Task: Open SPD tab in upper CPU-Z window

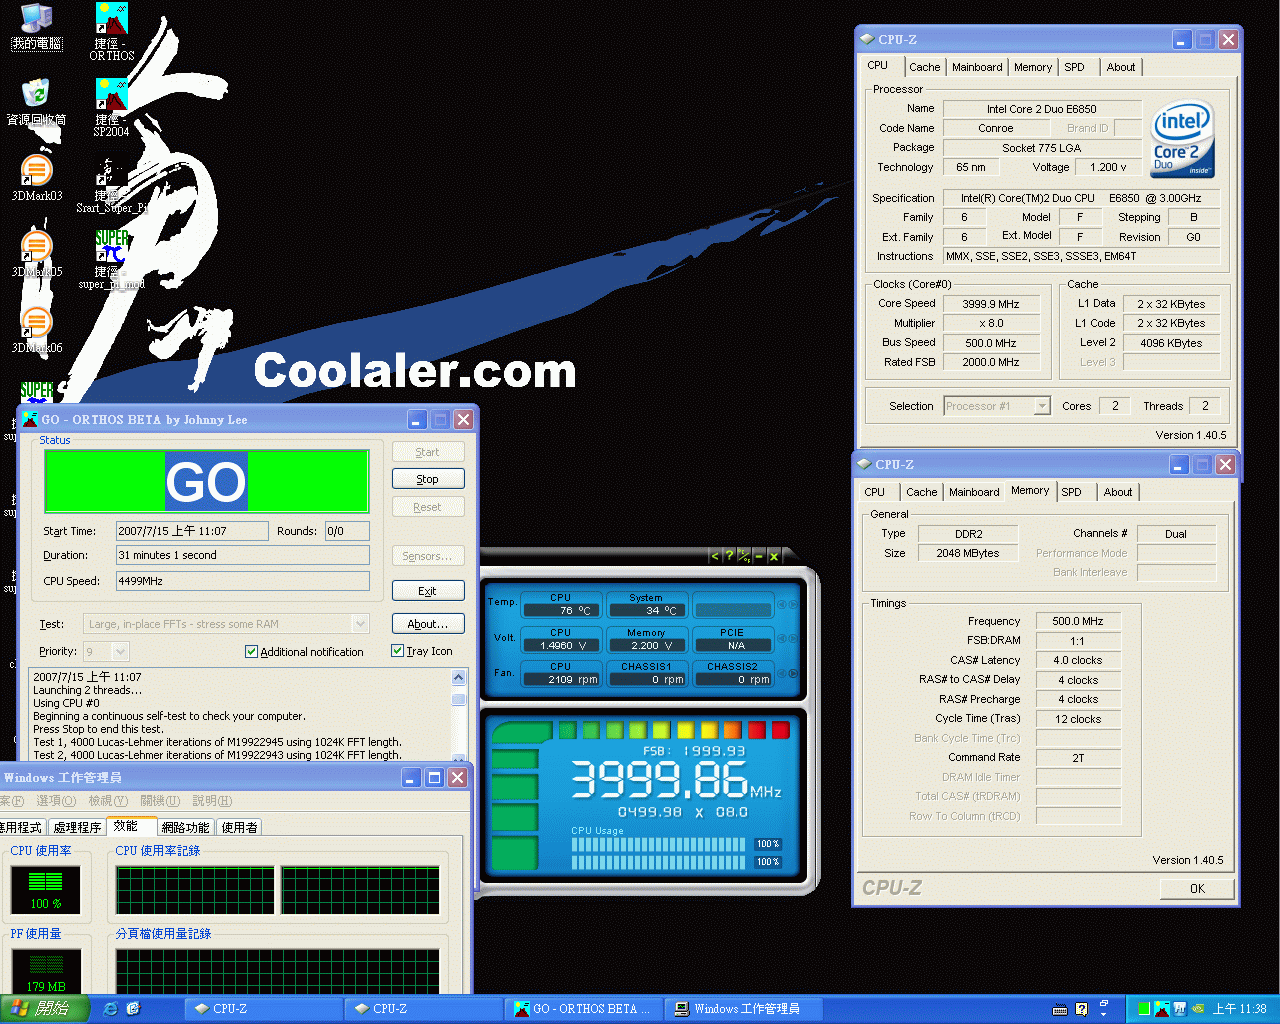Action: [1074, 67]
